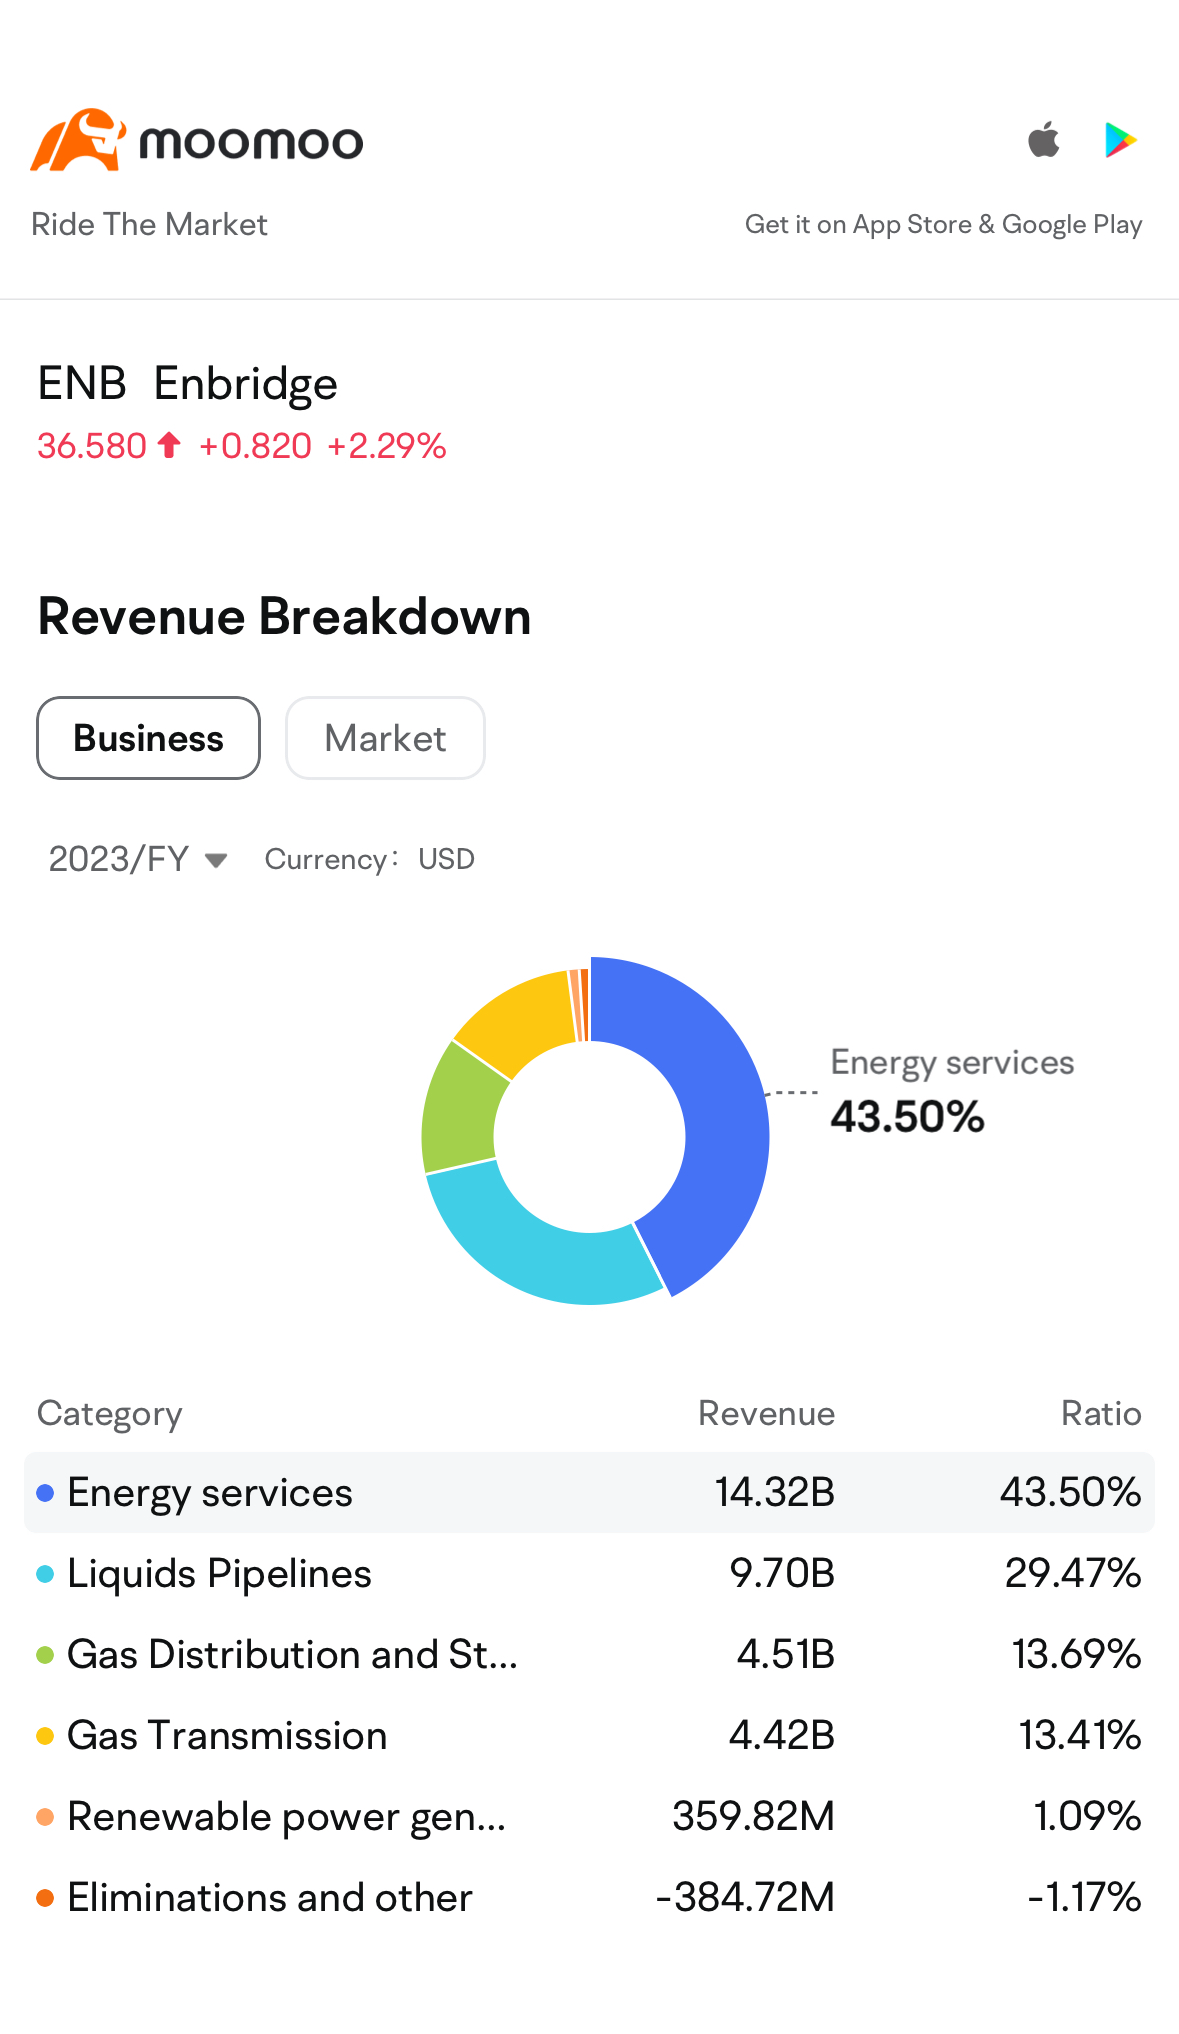Select the Business tab
The image size is (1179, 2034).
(x=149, y=738)
